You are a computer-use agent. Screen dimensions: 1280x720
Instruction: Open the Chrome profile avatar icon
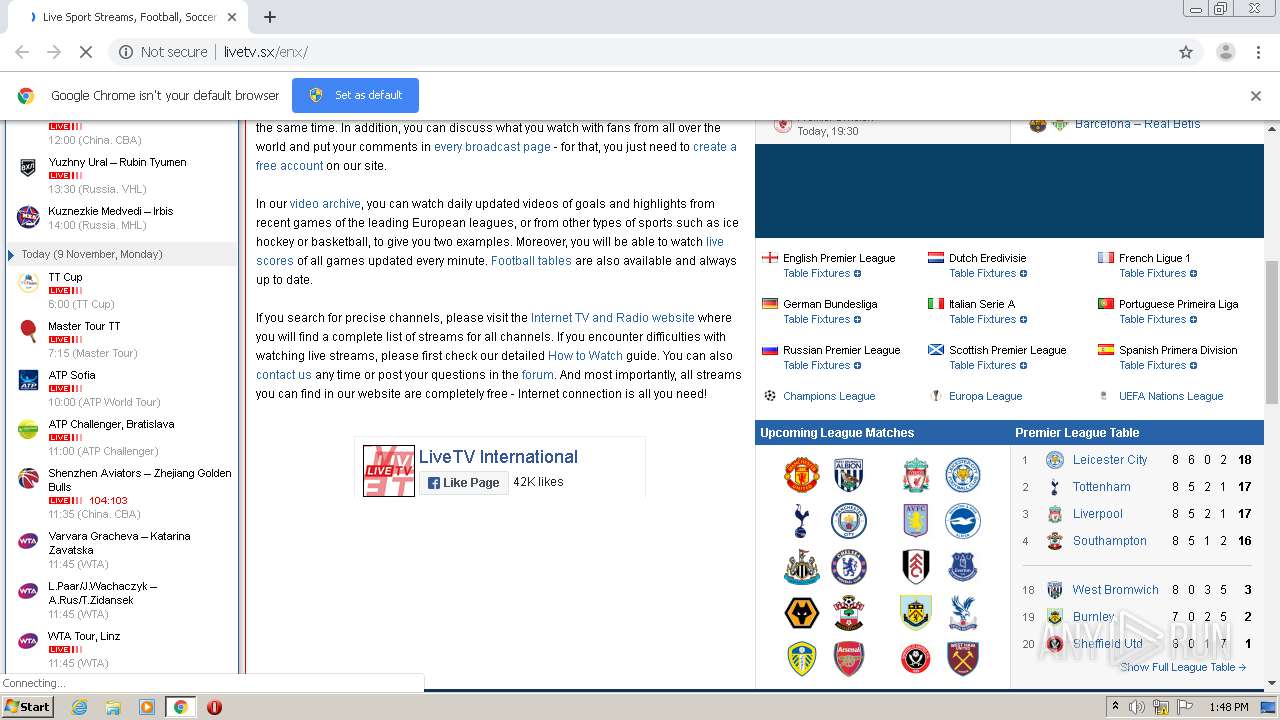pos(1225,52)
